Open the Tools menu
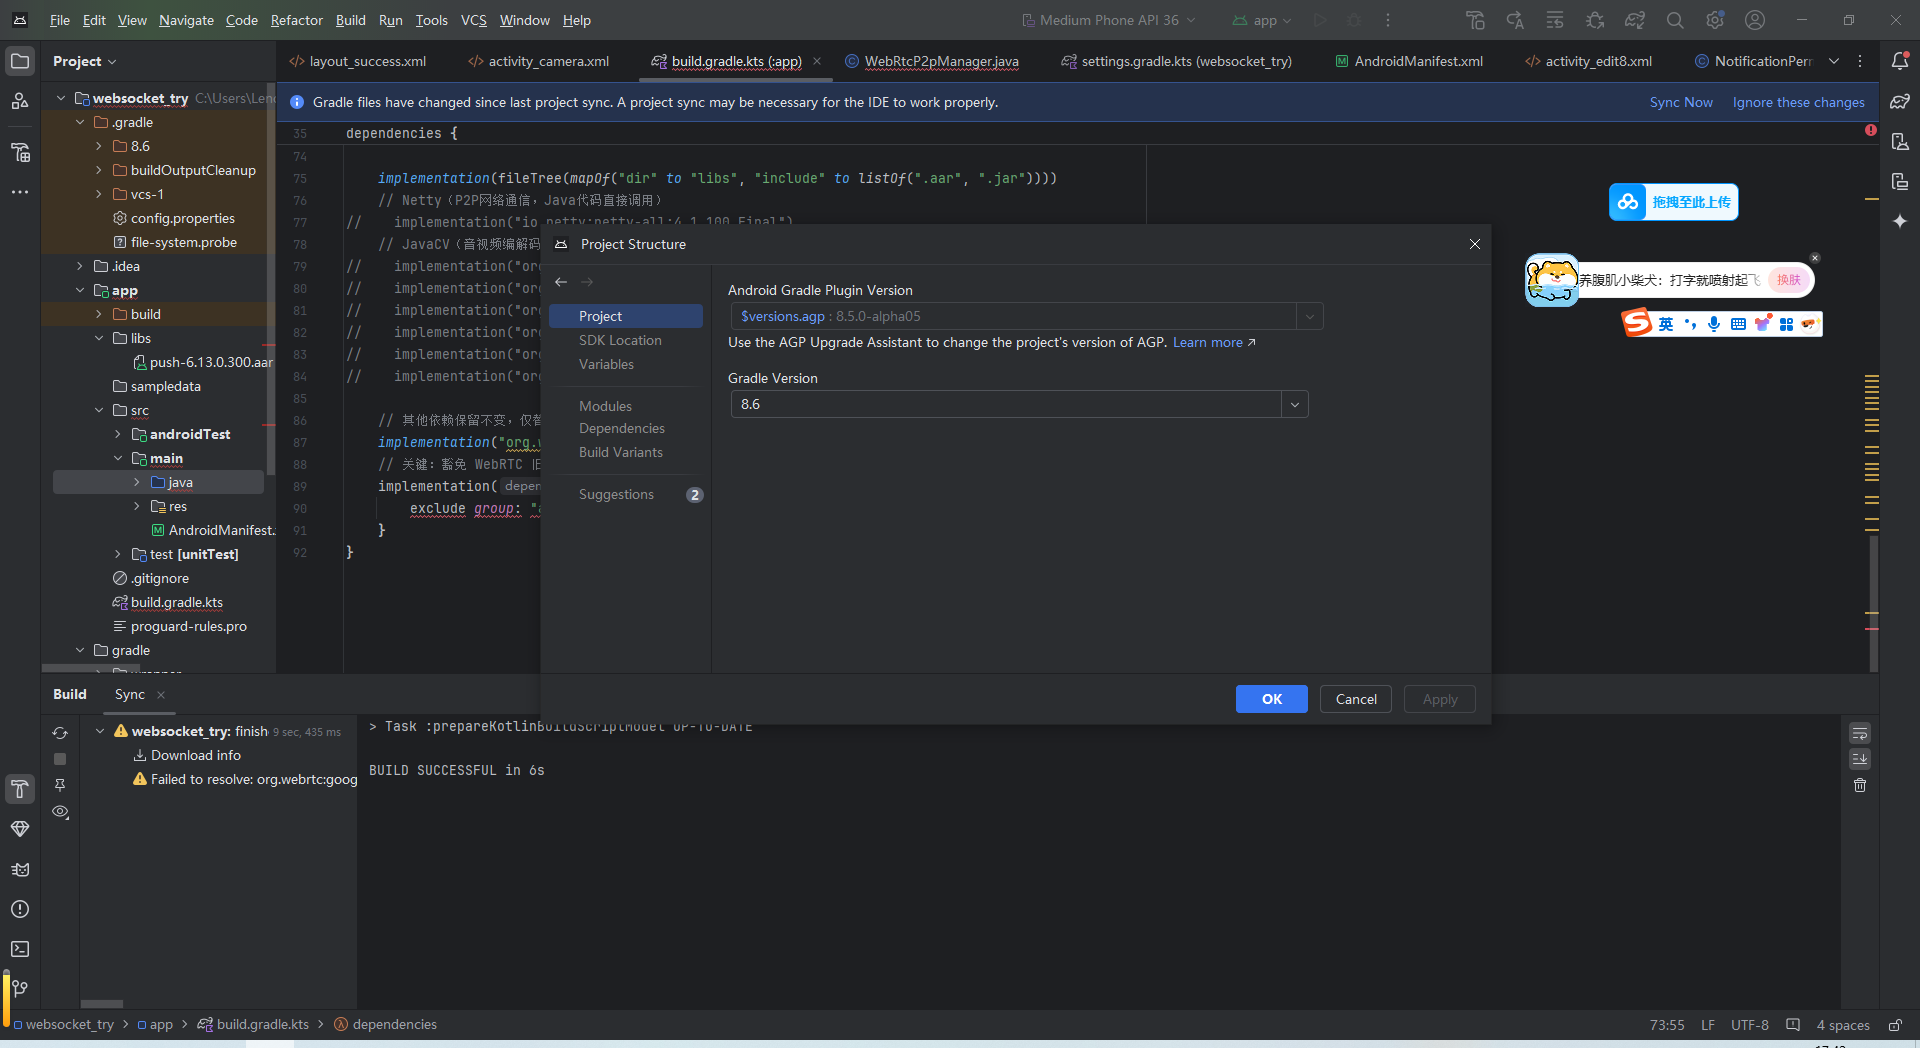The width and height of the screenshot is (1920, 1048). tap(431, 20)
